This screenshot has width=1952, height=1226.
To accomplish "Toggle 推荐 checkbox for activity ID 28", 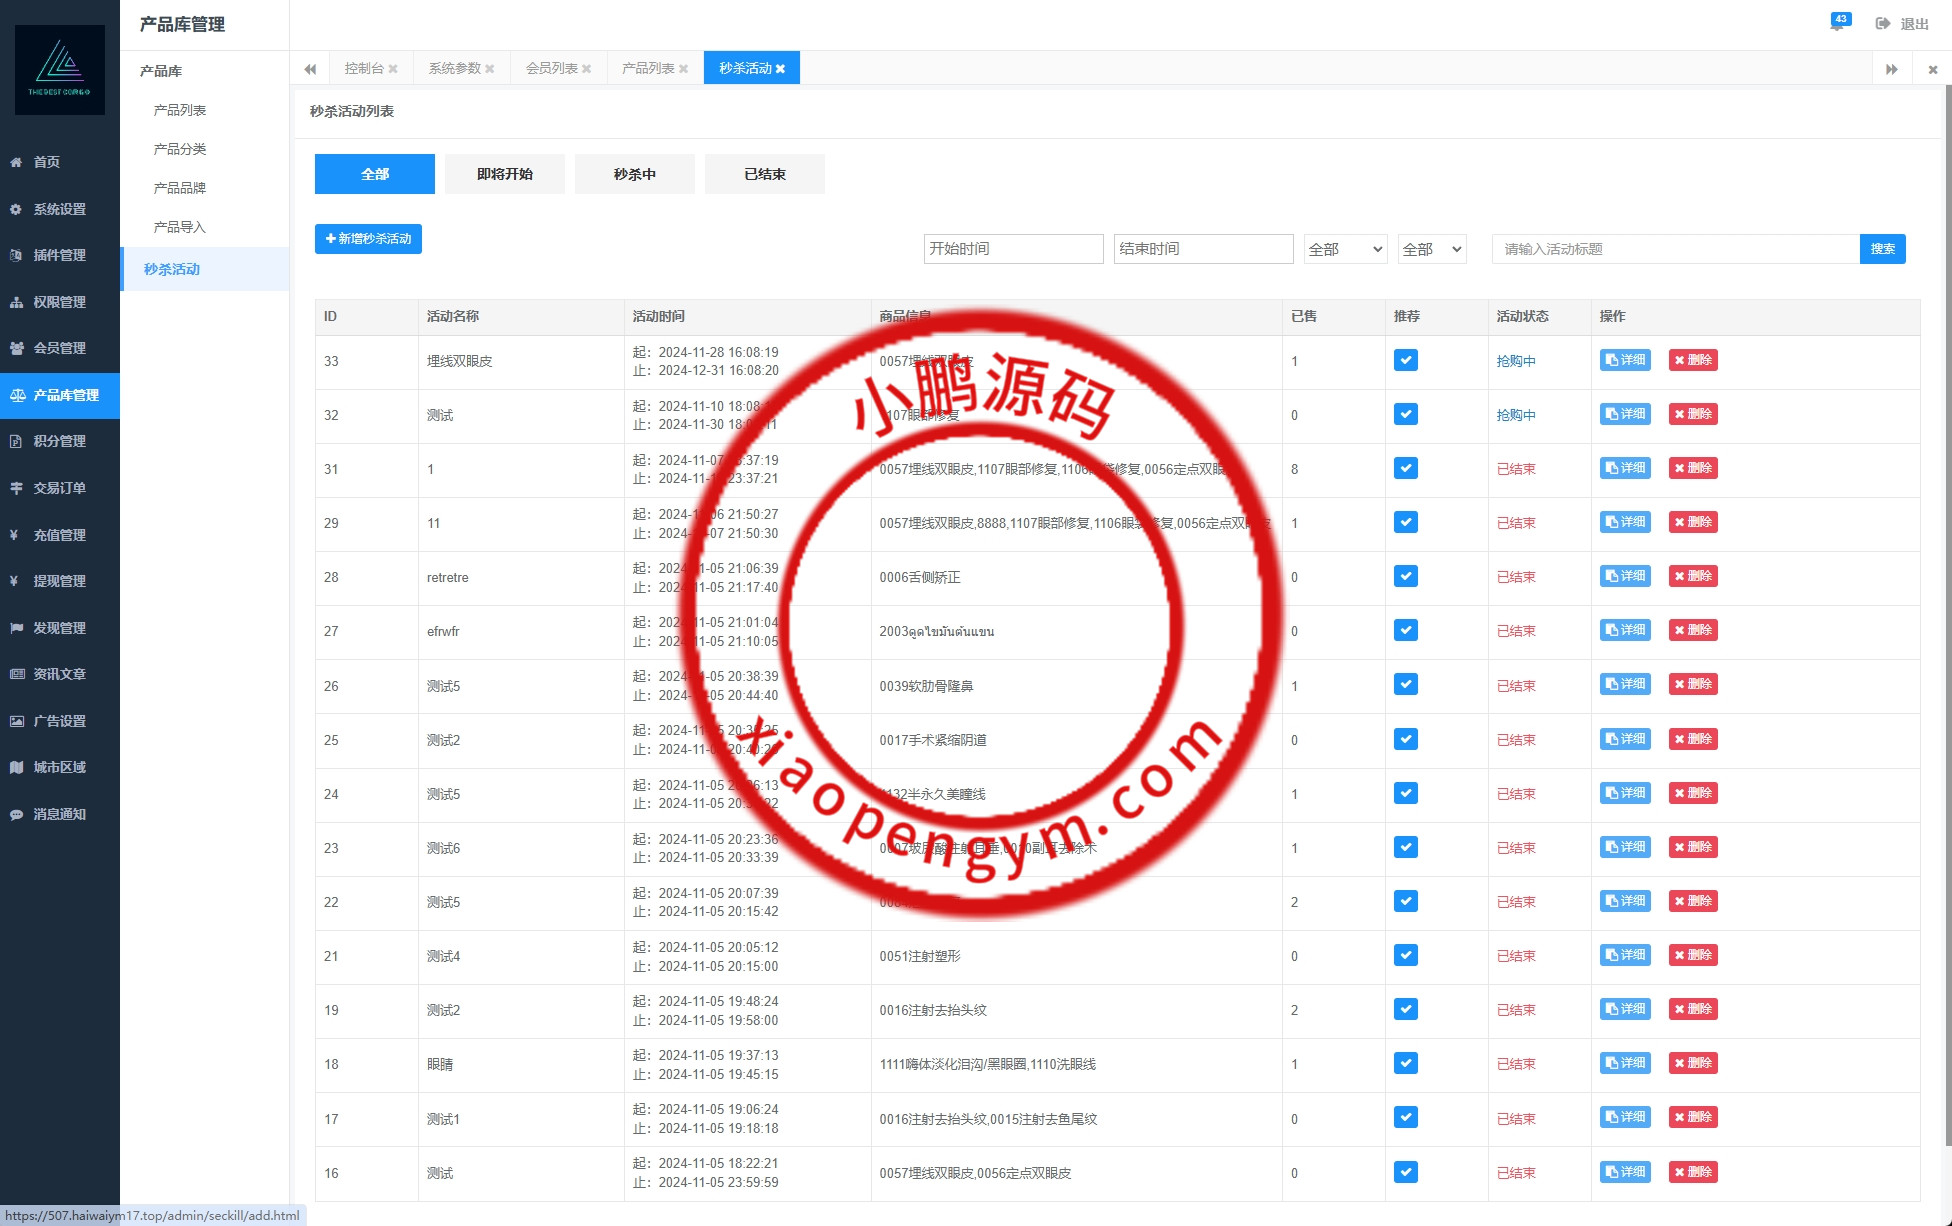I will point(1405,576).
